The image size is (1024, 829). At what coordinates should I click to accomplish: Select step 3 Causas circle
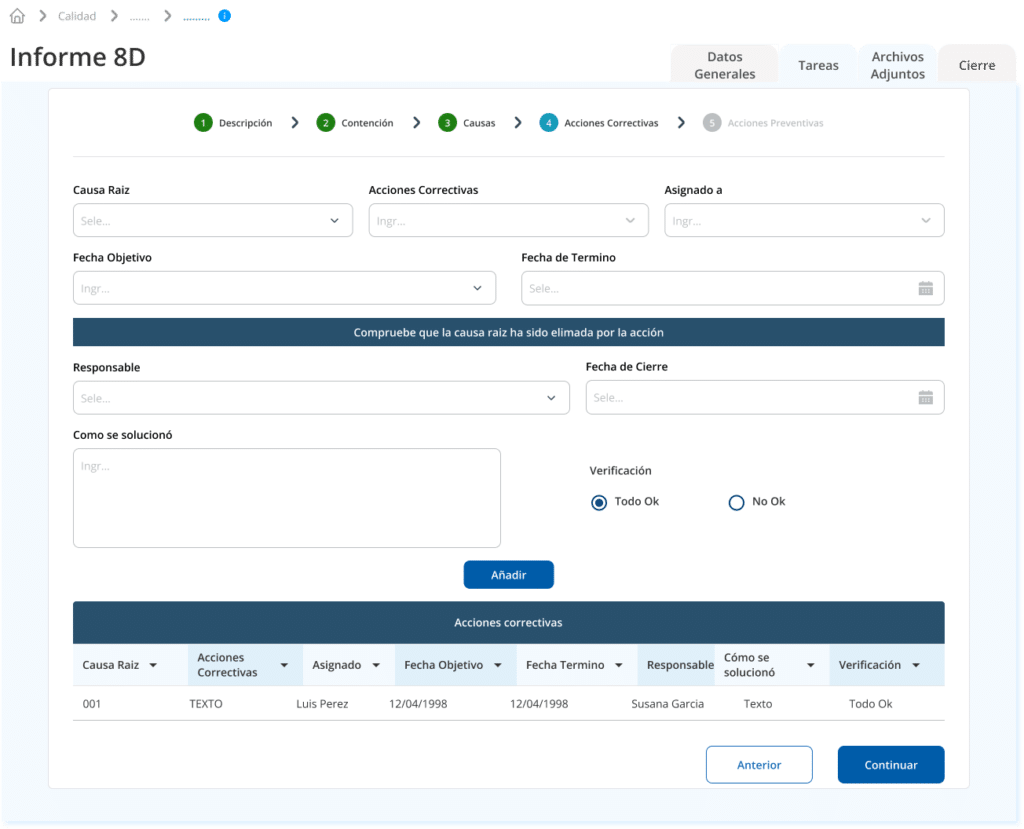[447, 123]
